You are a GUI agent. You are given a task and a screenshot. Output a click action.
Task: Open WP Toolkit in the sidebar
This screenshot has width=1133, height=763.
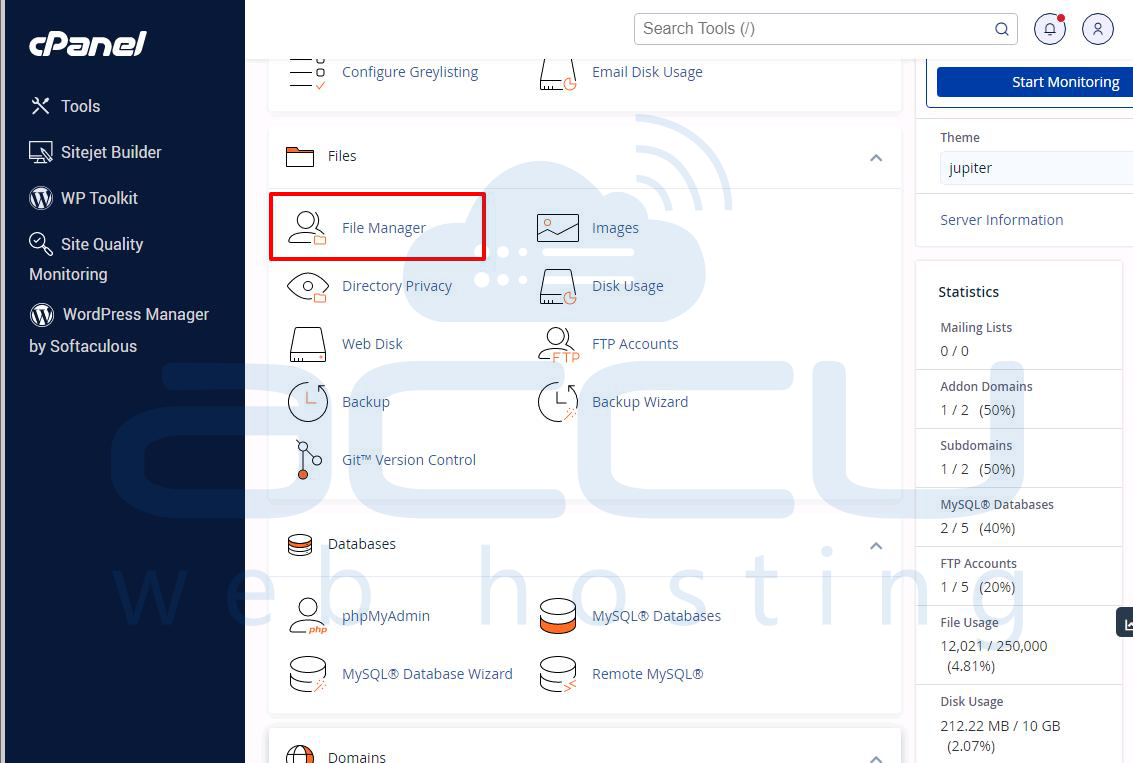click(83, 198)
